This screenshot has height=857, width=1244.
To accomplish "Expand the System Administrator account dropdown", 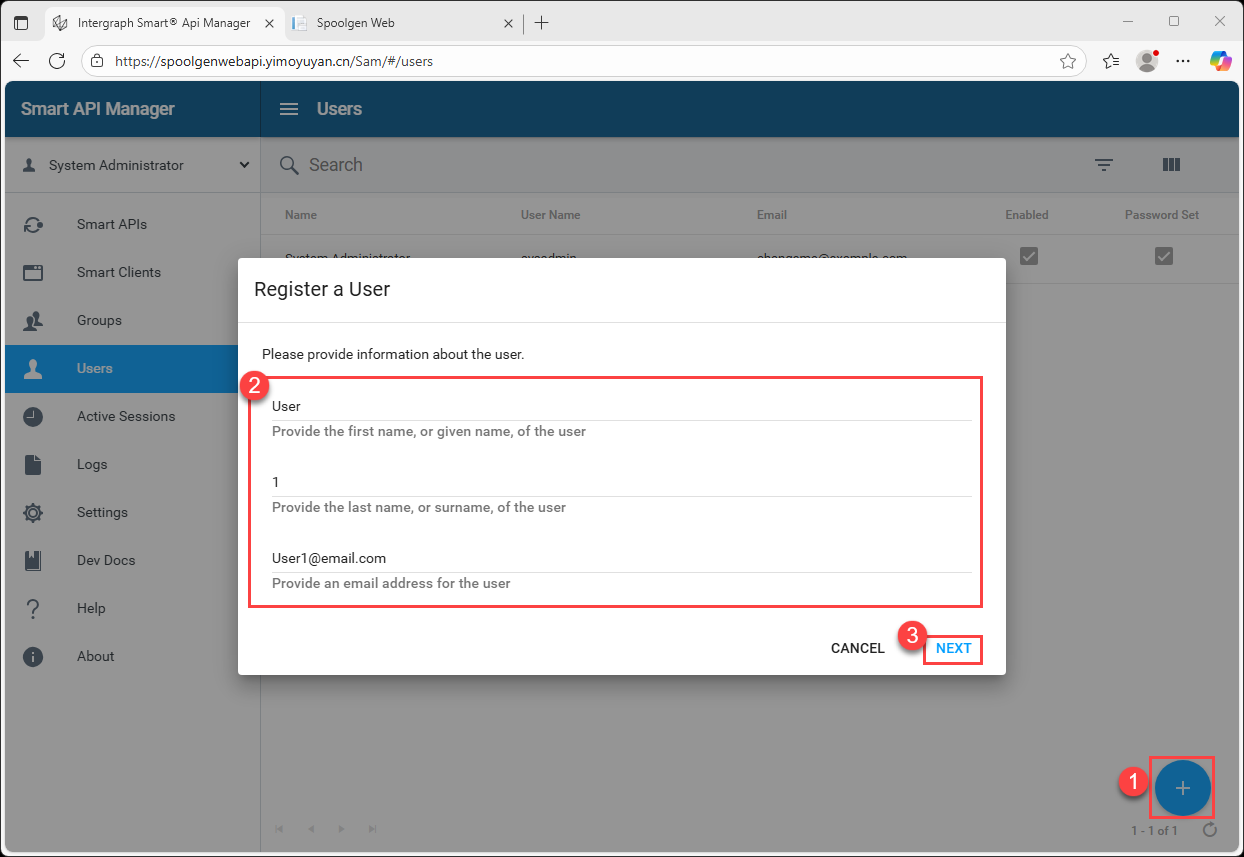I will pyautogui.click(x=244, y=165).
